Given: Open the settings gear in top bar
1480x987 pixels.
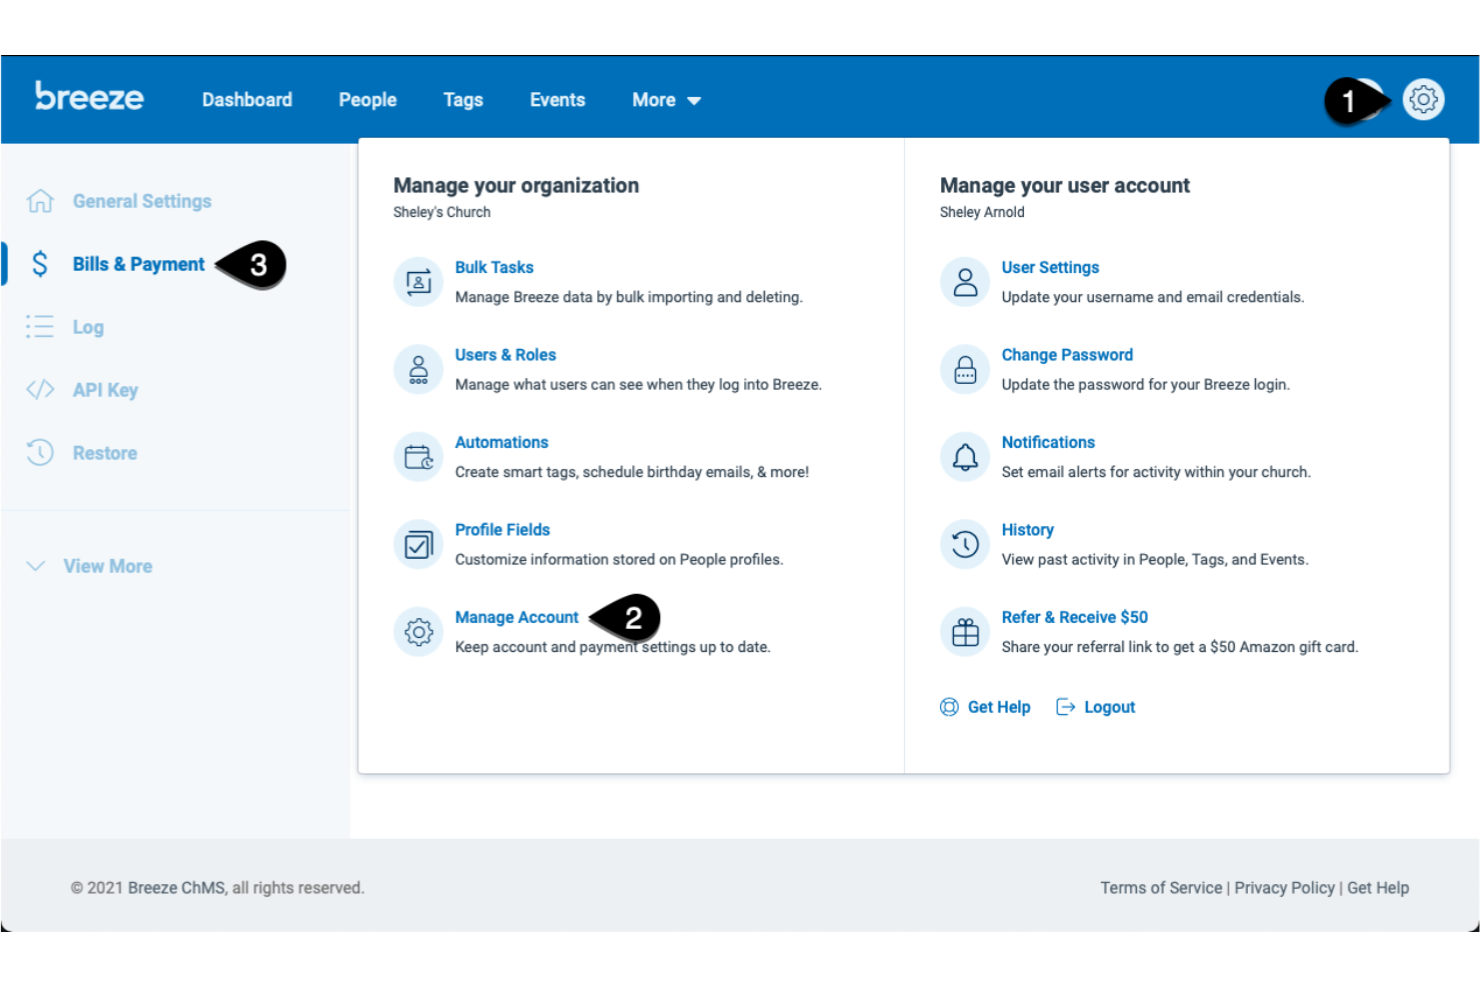Looking at the screenshot, I should pos(1423,99).
